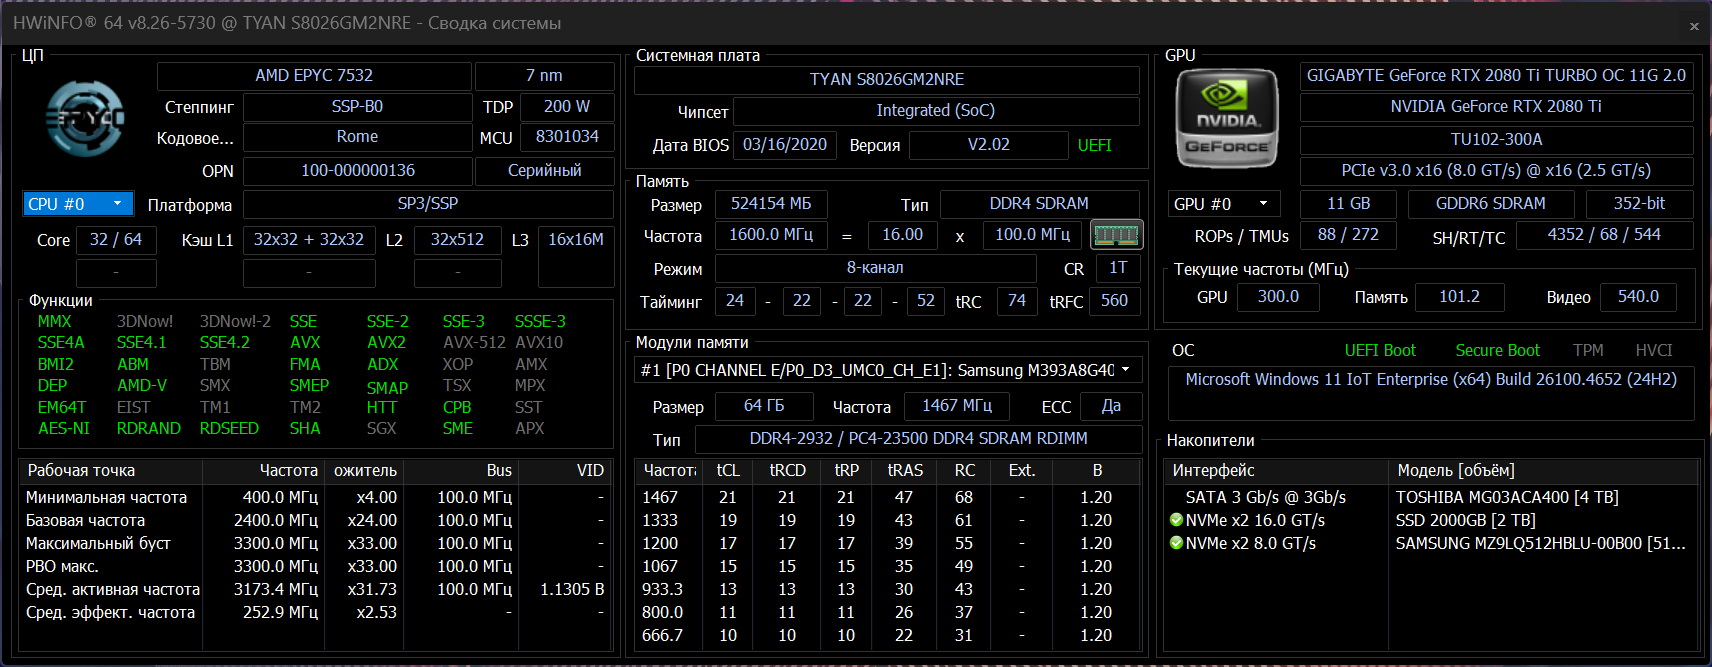Click the Модель [объём] column header

(x=1544, y=471)
